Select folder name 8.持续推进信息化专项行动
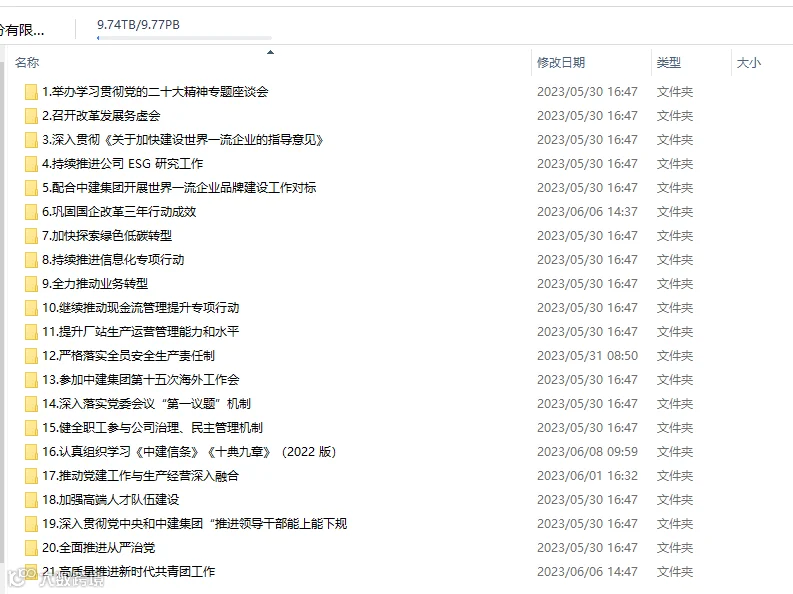The image size is (793, 594). [x=113, y=260]
